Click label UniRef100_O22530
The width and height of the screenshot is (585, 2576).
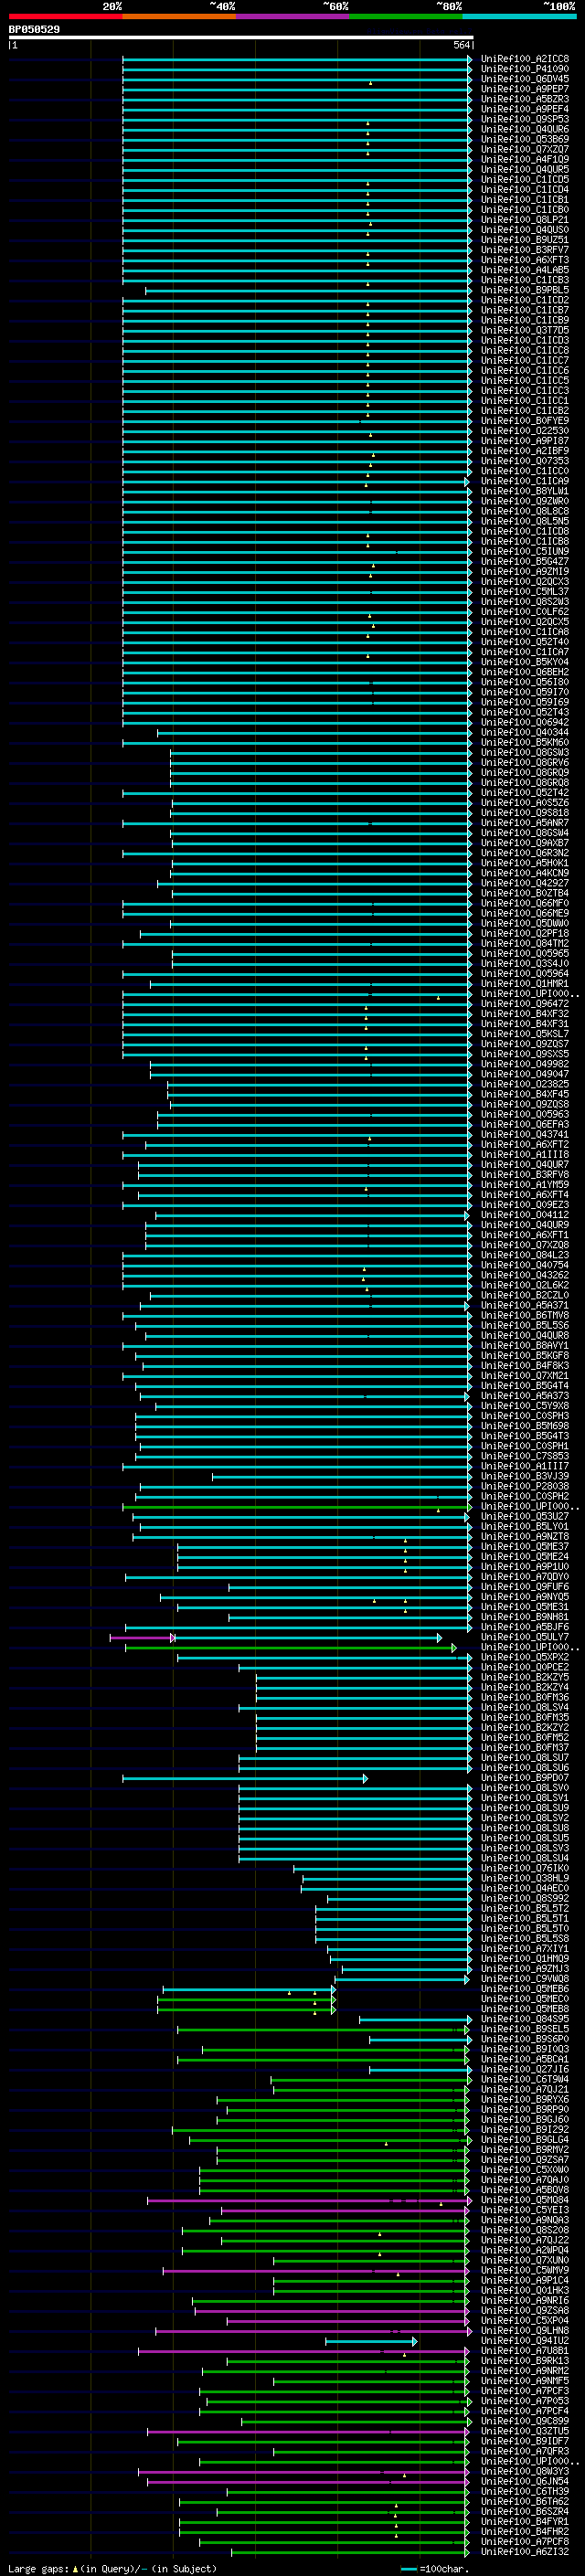tap(525, 431)
